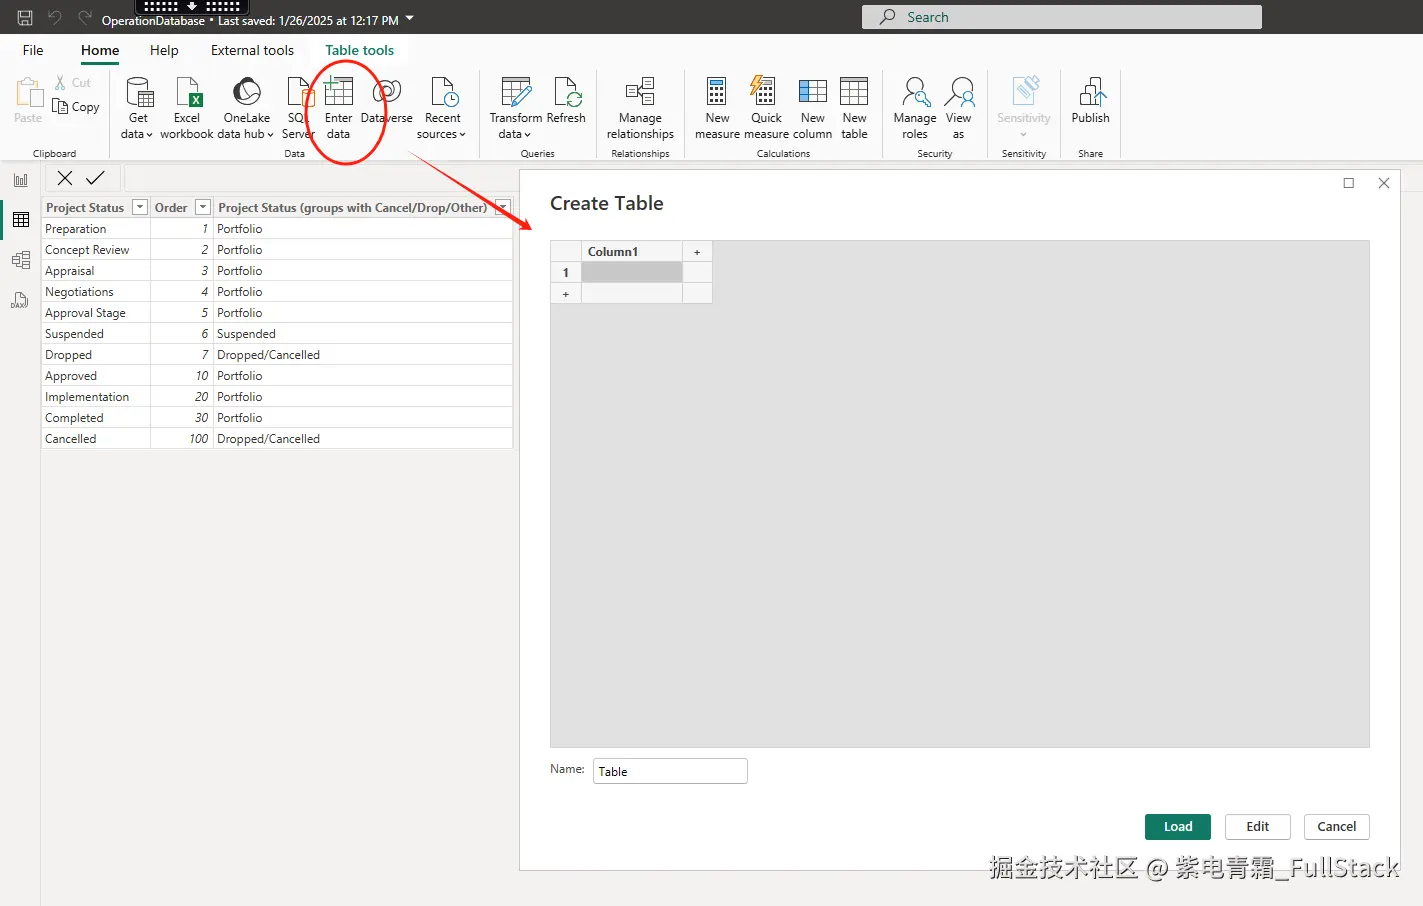Click the Save icon in title bar

pyautogui.click(x=25, y=18)
